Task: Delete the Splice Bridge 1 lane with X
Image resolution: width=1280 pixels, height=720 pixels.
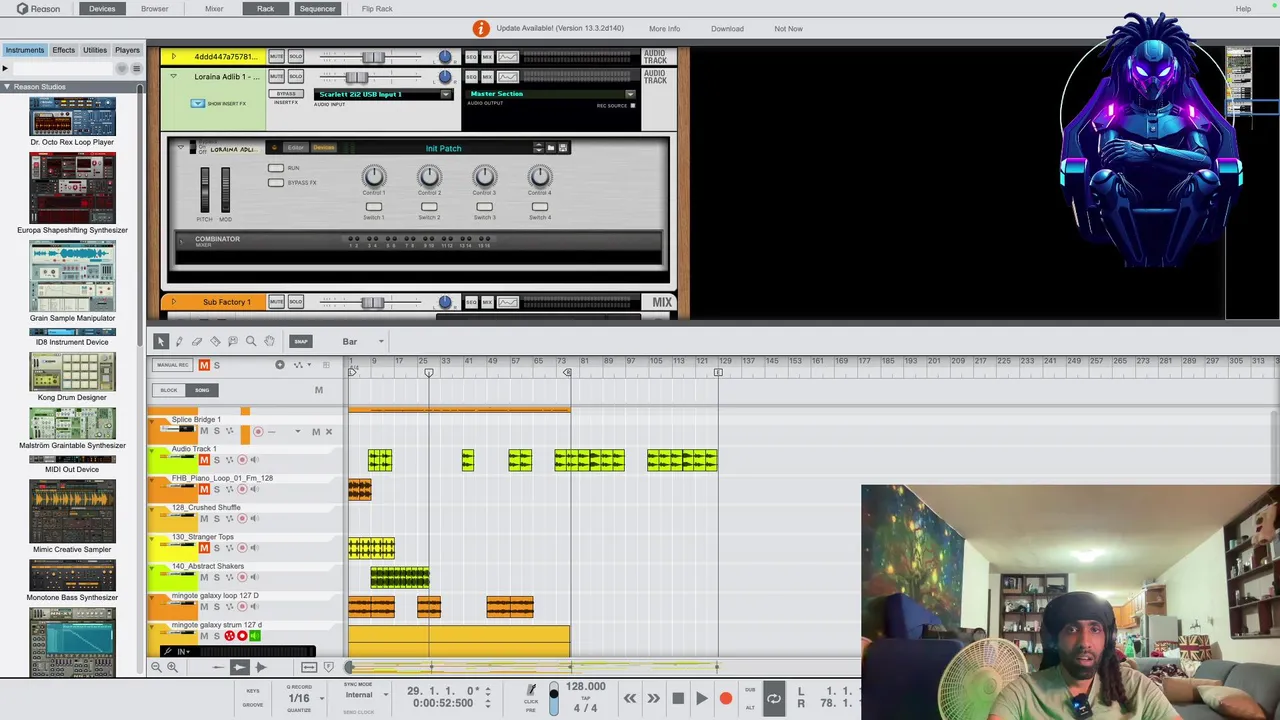Action: [328, 432]
